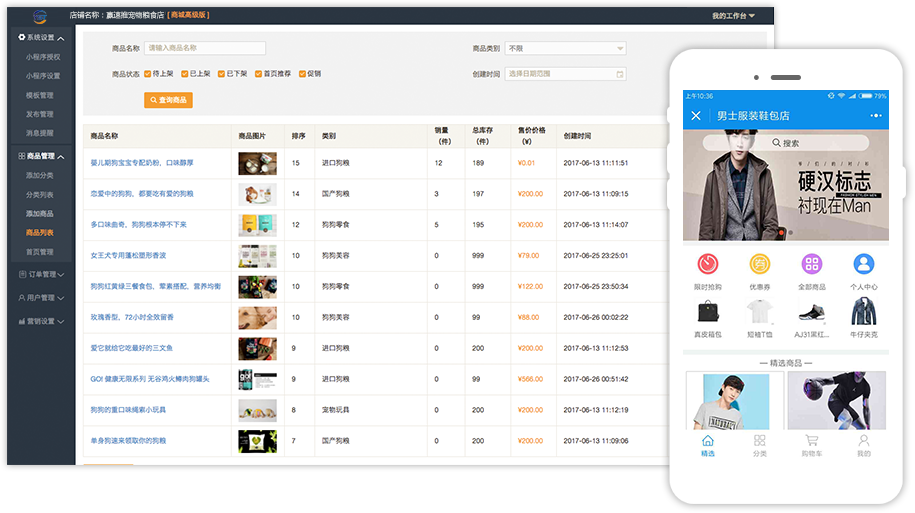Open the 发布管理 sidebar item
The width and height of the screenshot is (915, 513).
[x=40, y=114]
